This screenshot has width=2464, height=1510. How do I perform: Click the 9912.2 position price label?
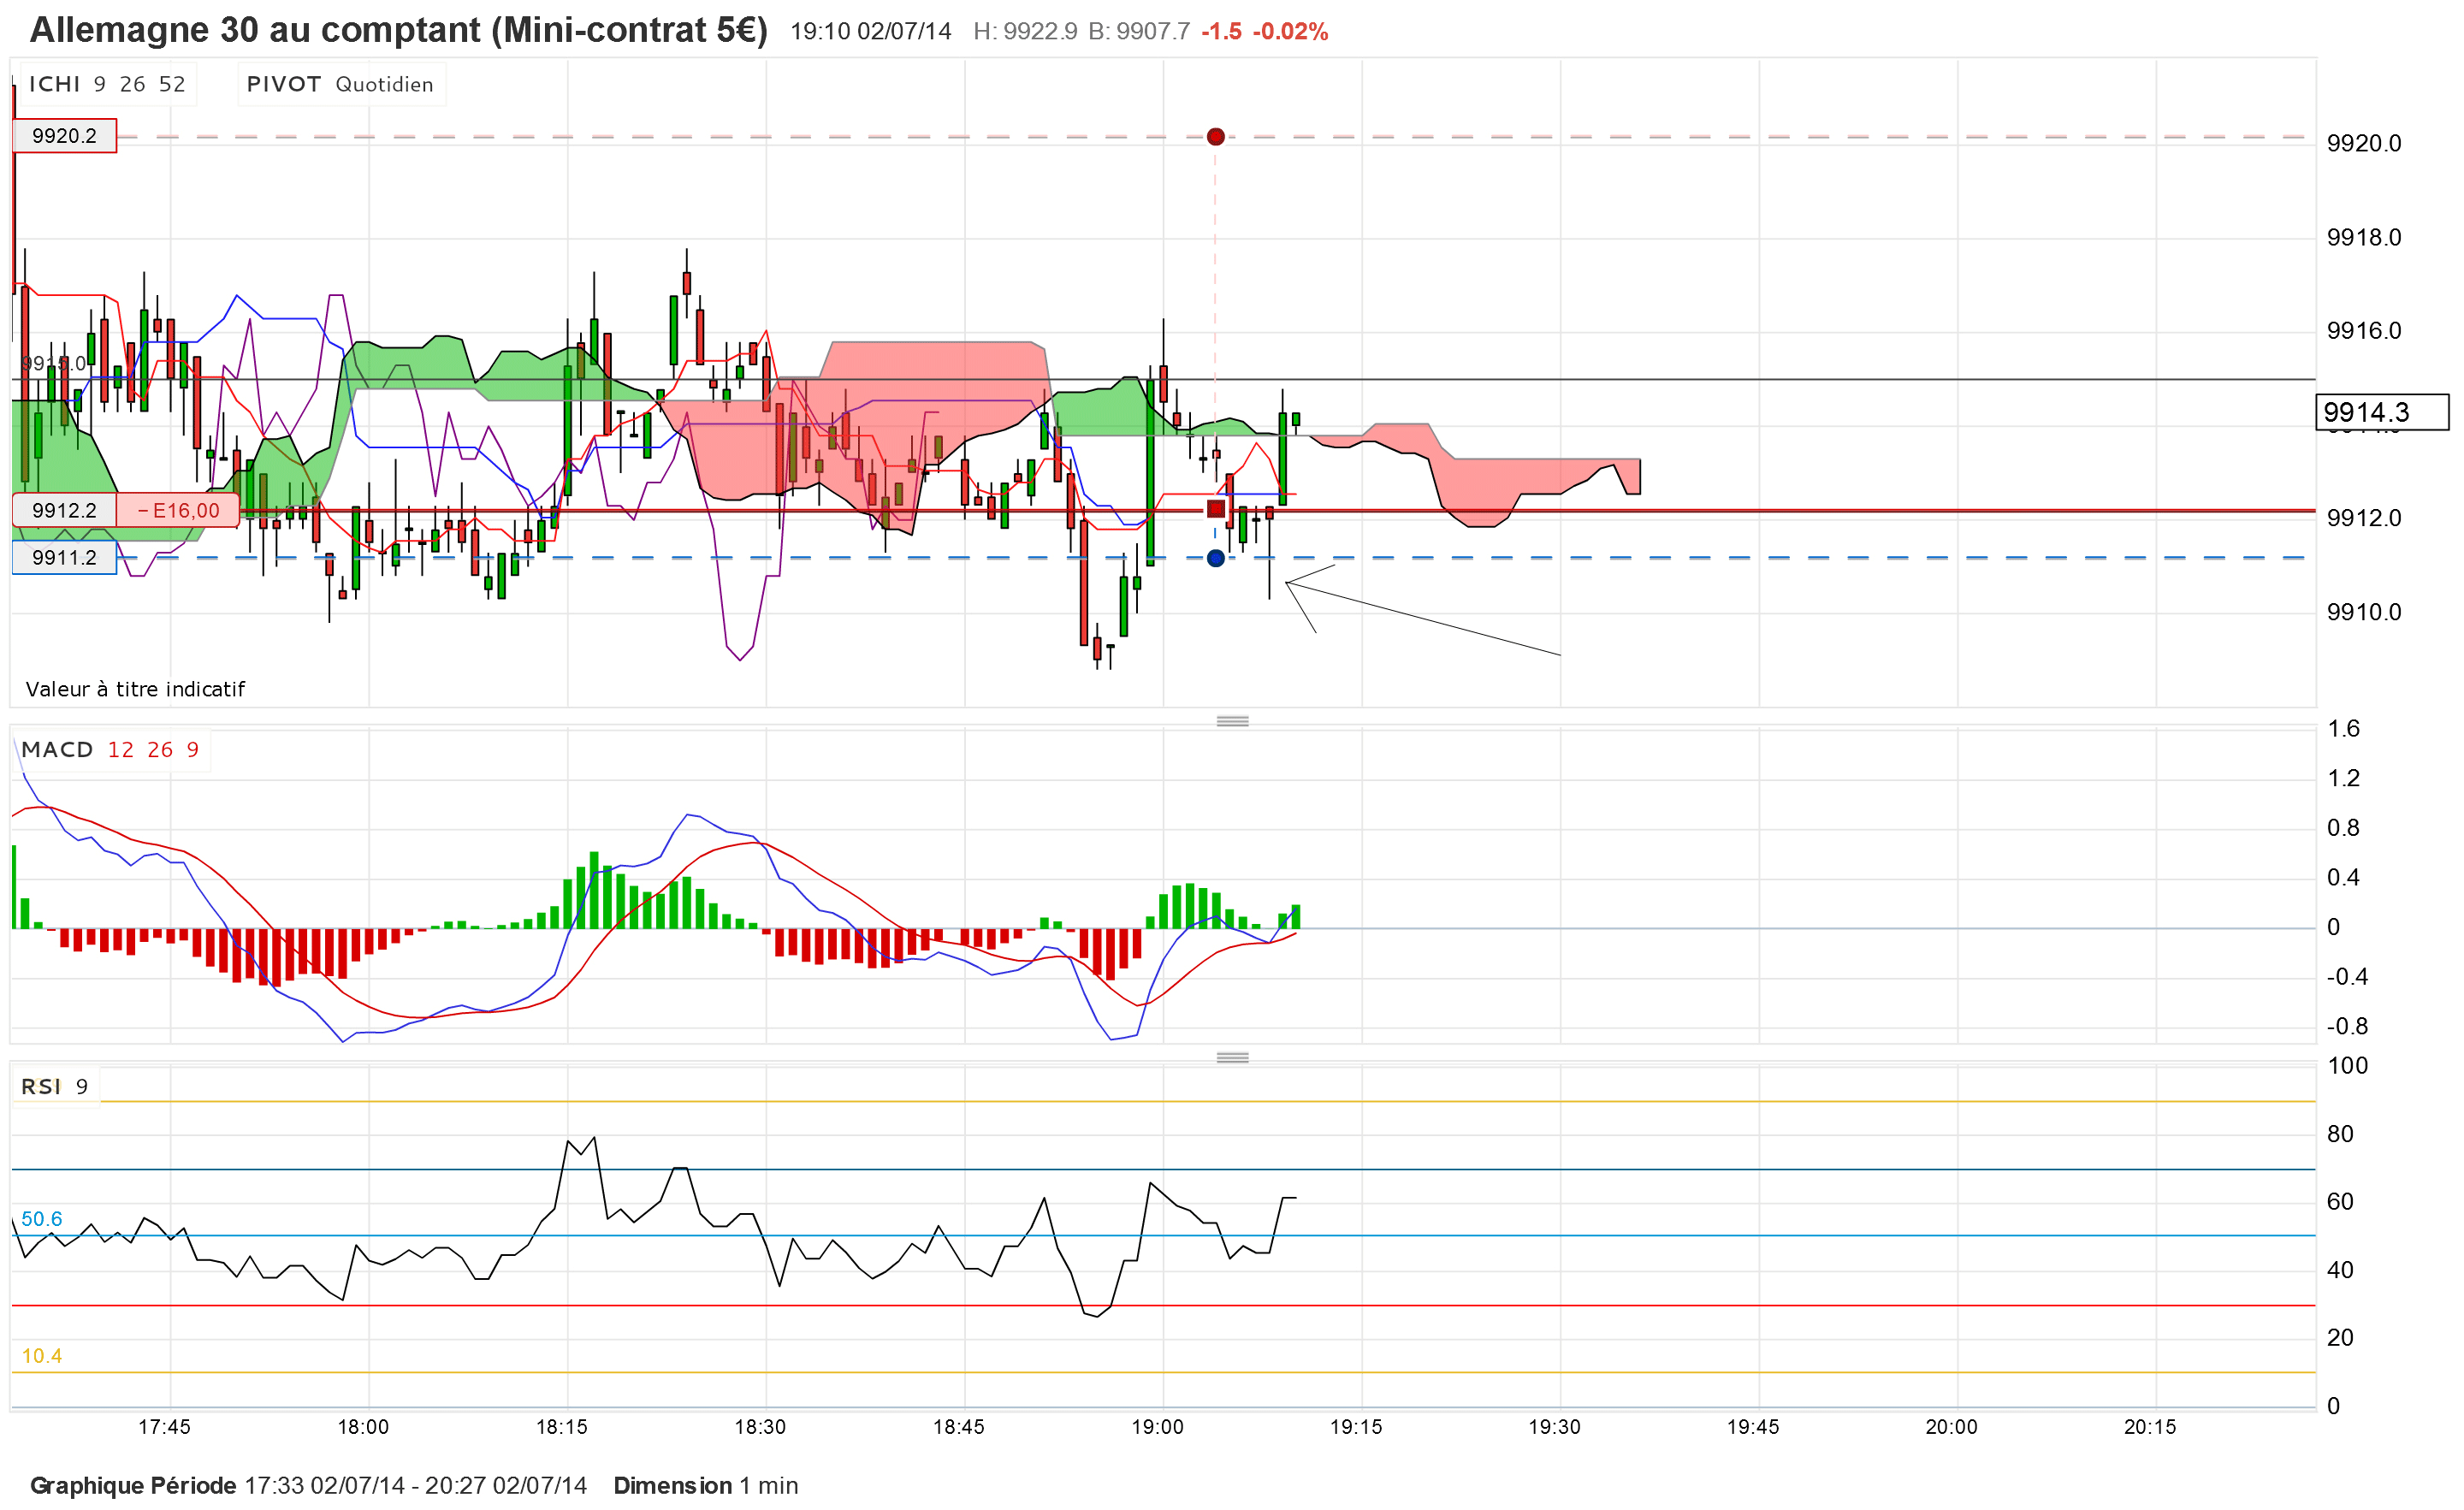pyautogui.click(x=64, y=510)
